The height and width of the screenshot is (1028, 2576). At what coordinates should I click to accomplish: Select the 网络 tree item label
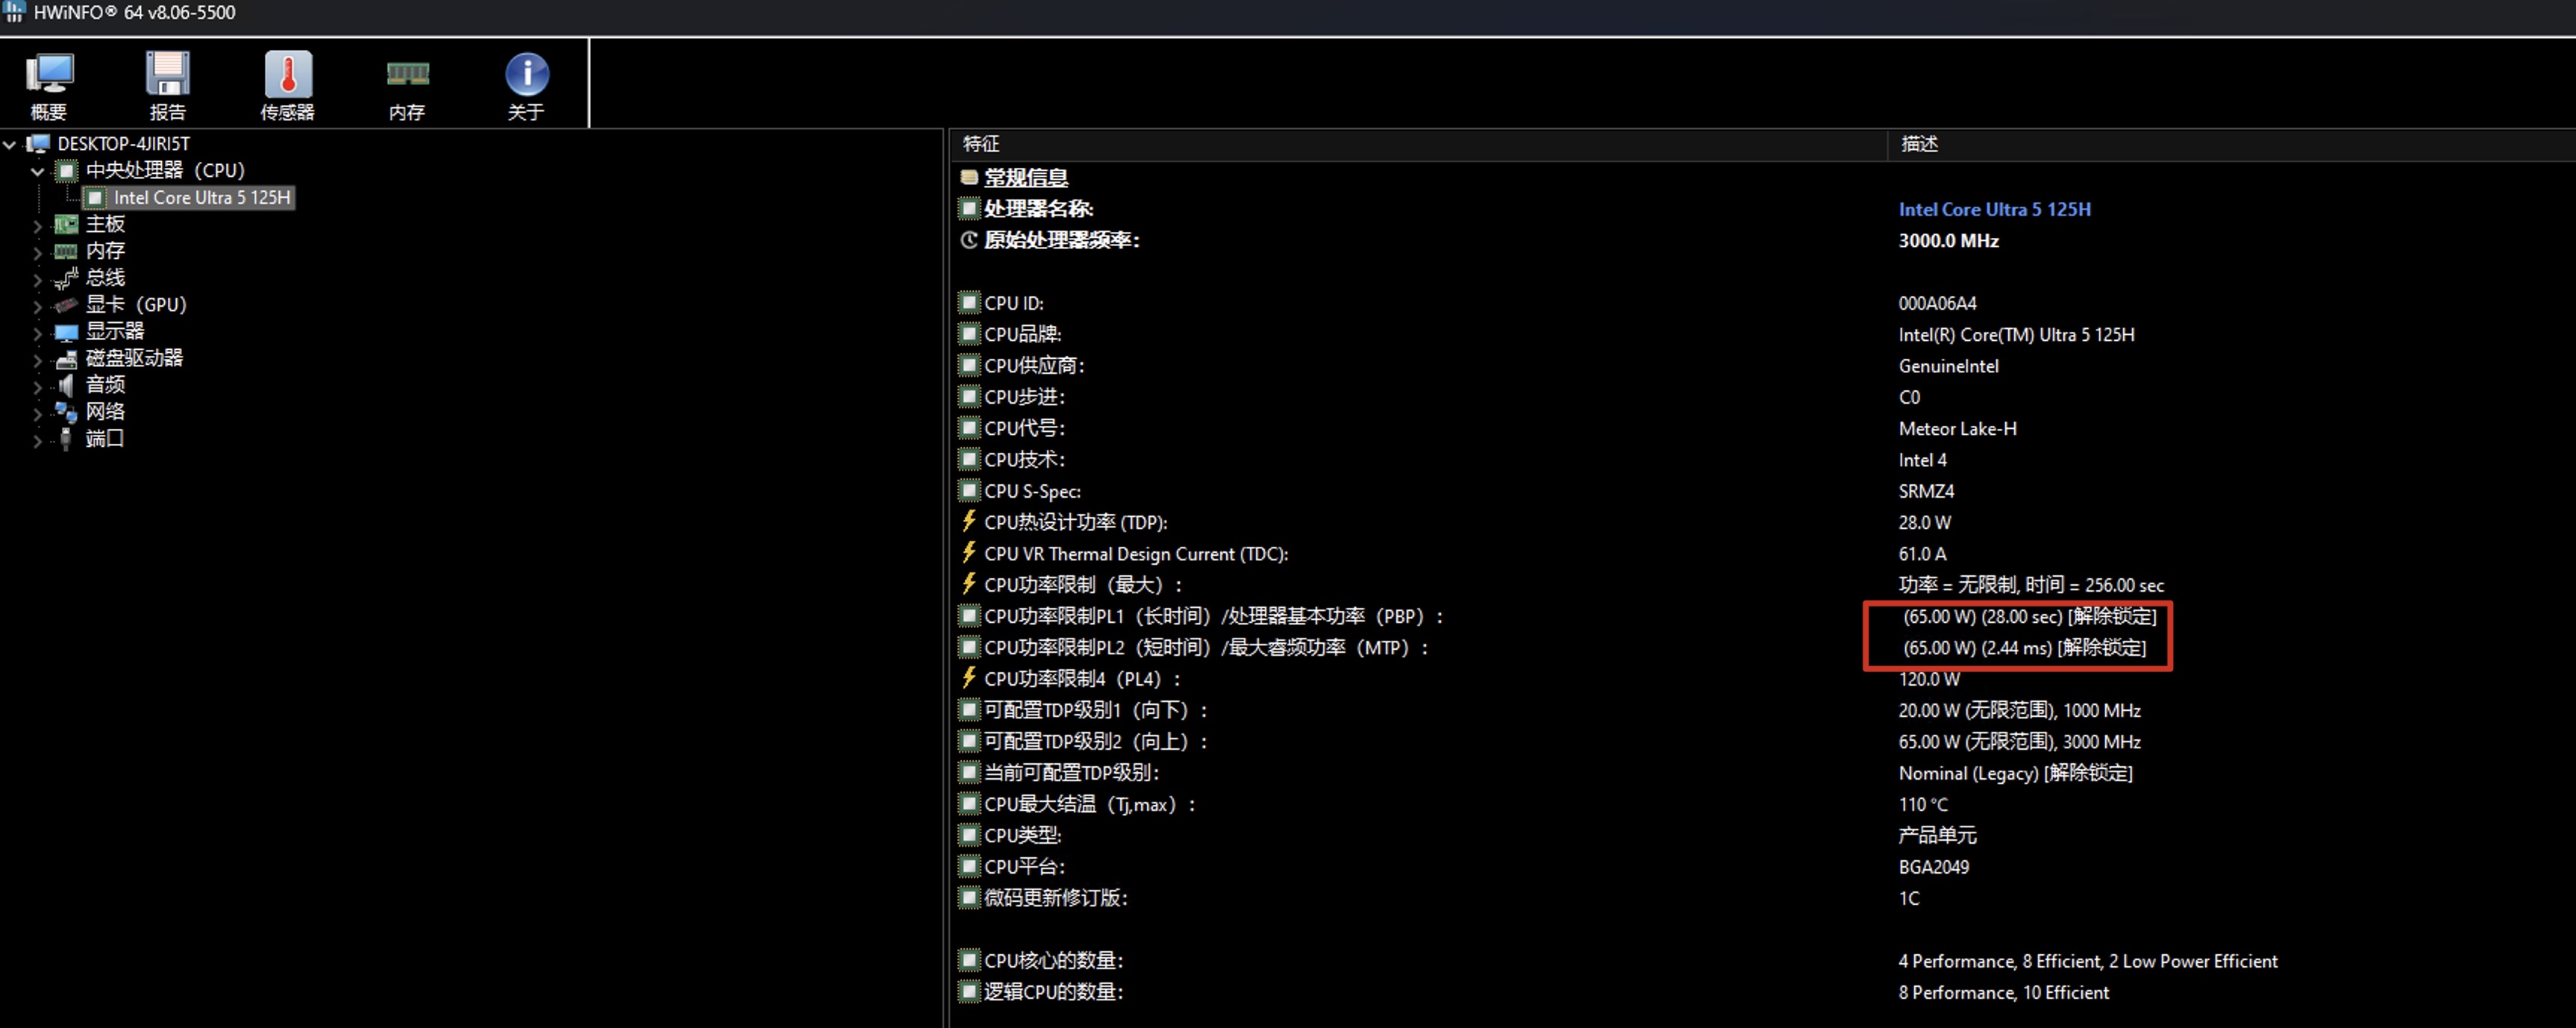(x=105, y=412)
